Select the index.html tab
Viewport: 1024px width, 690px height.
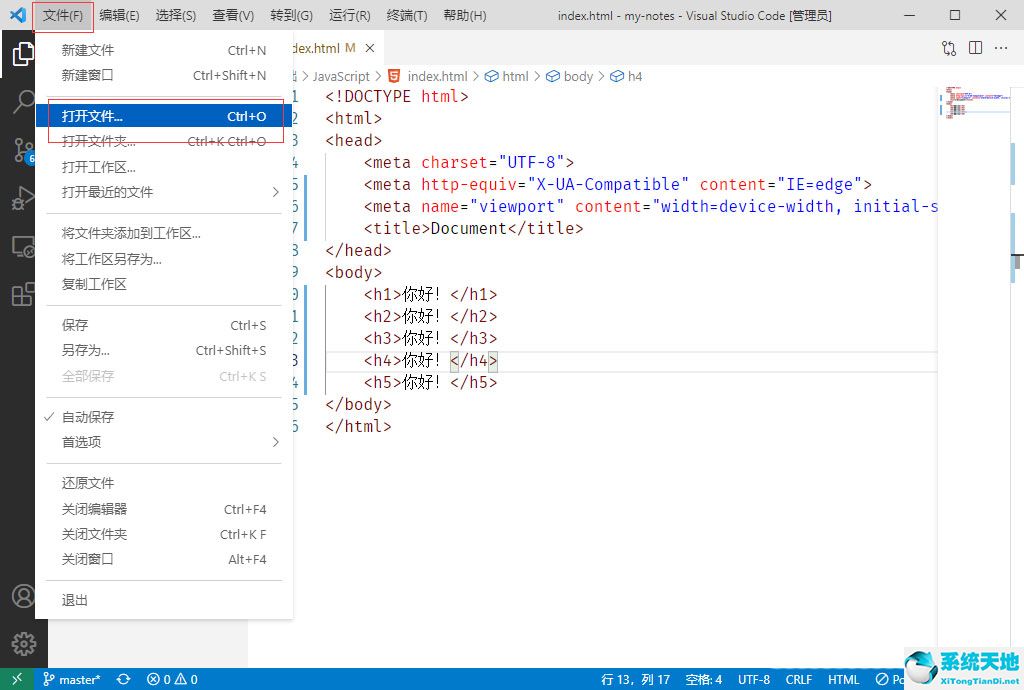pyautogui.click(x=320, y=47)
